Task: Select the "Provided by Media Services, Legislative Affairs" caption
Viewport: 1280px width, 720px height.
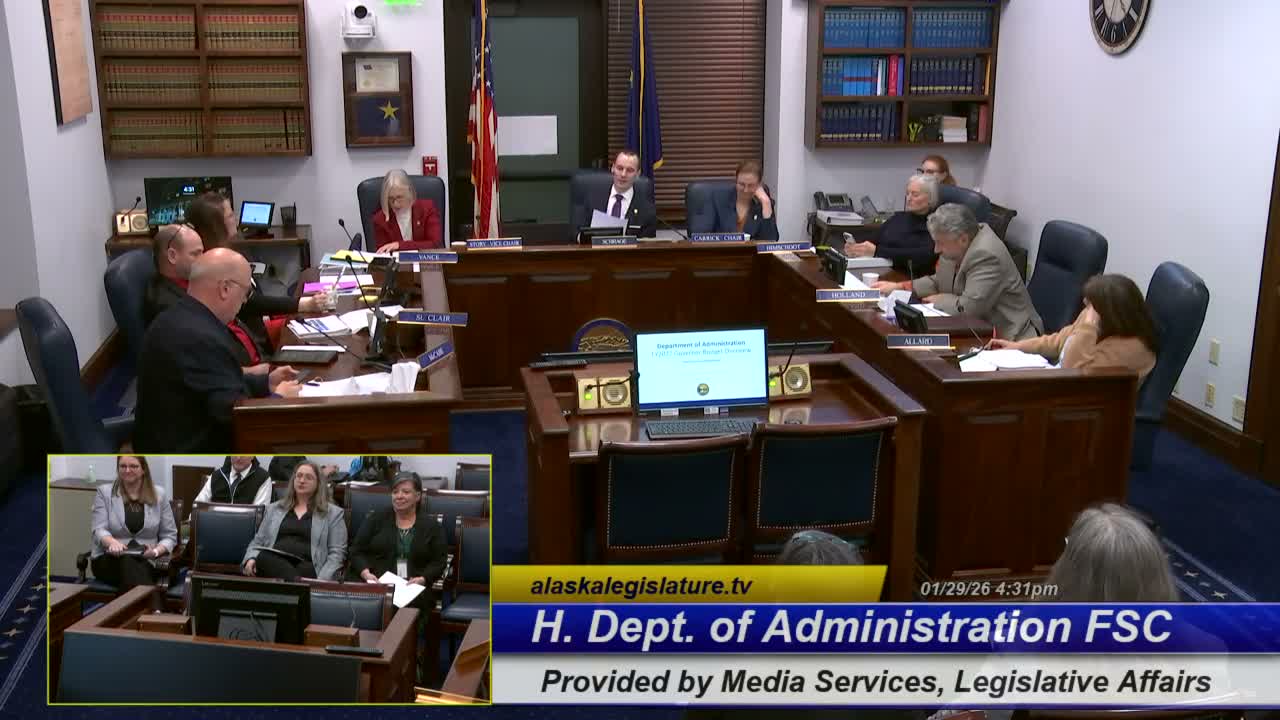Action: 876,682
